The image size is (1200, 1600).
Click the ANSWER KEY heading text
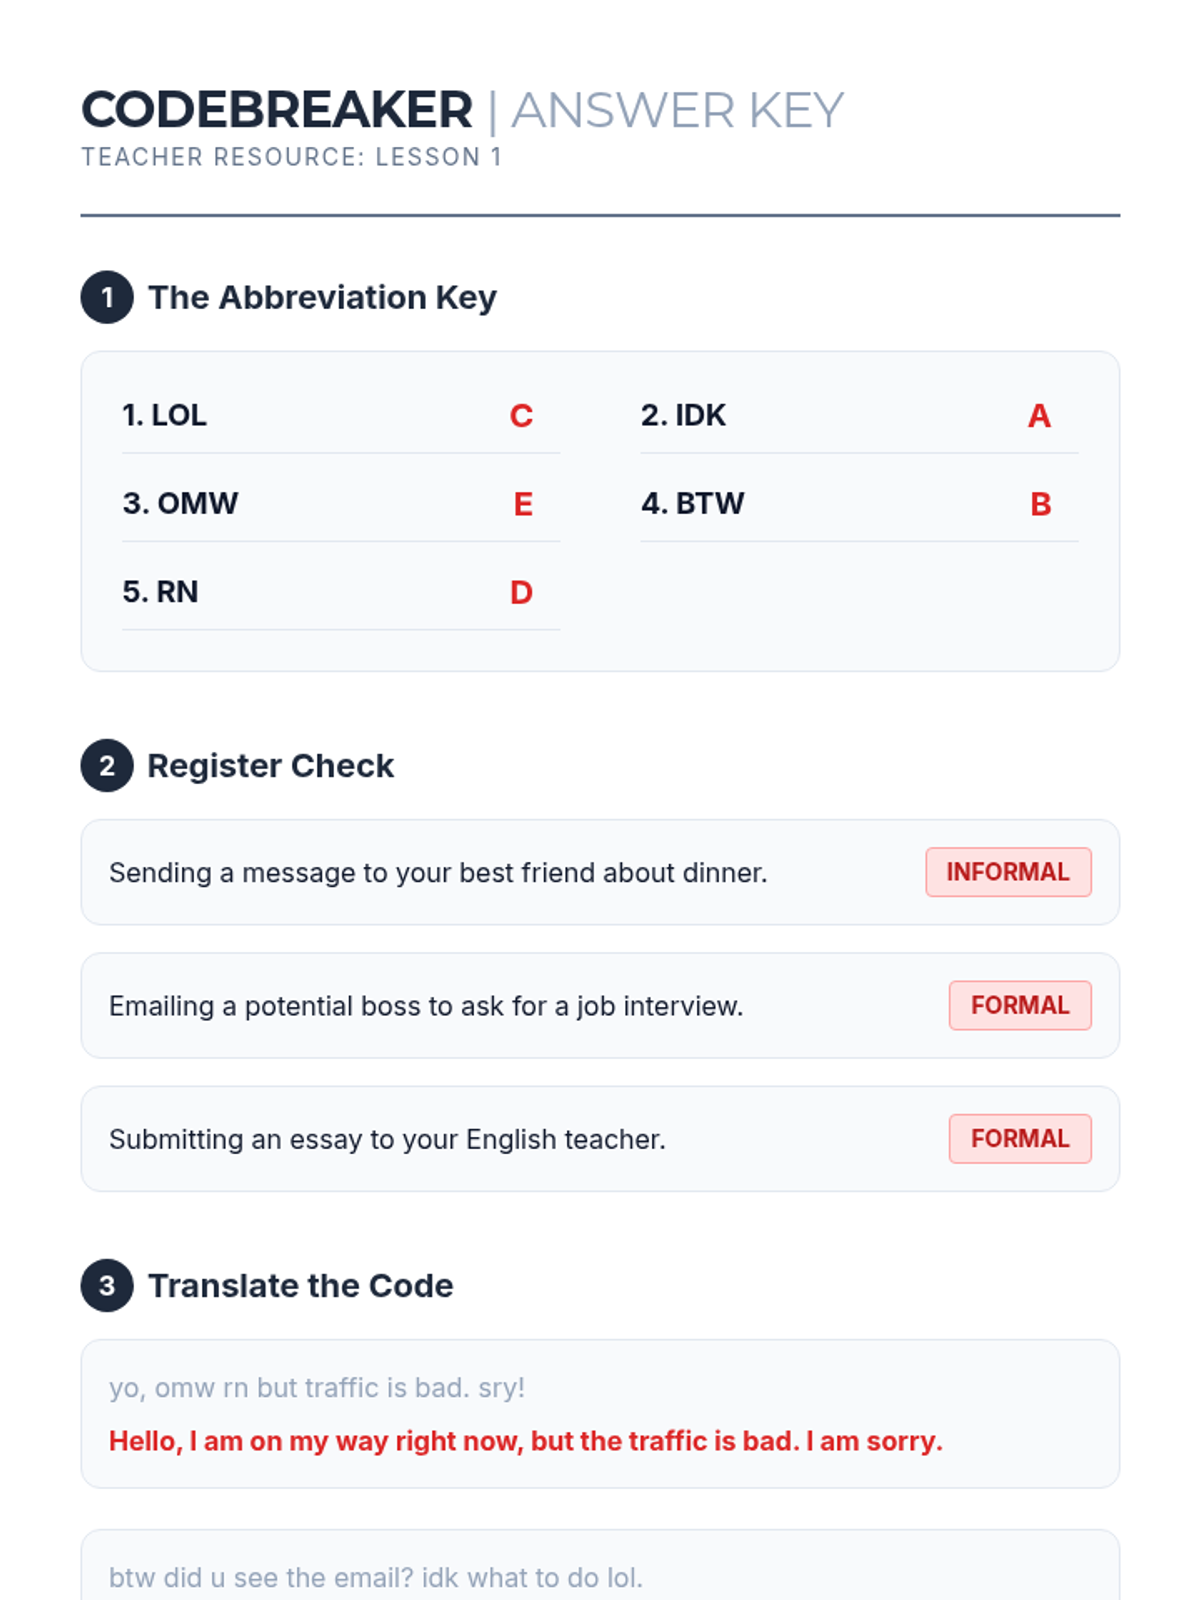[678, 110]
